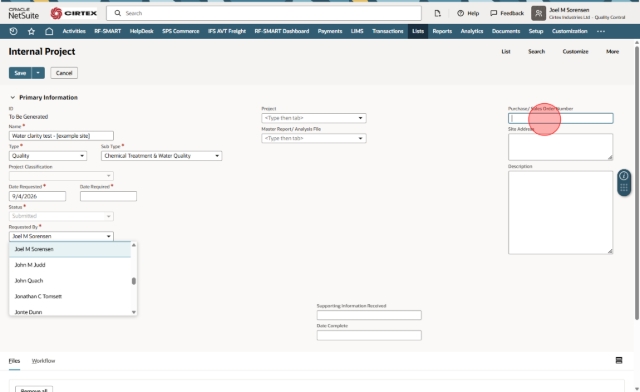Image resolution: width=640 pixels, height=392 pixels.
Task: Click the Save button
Action: 20,73
